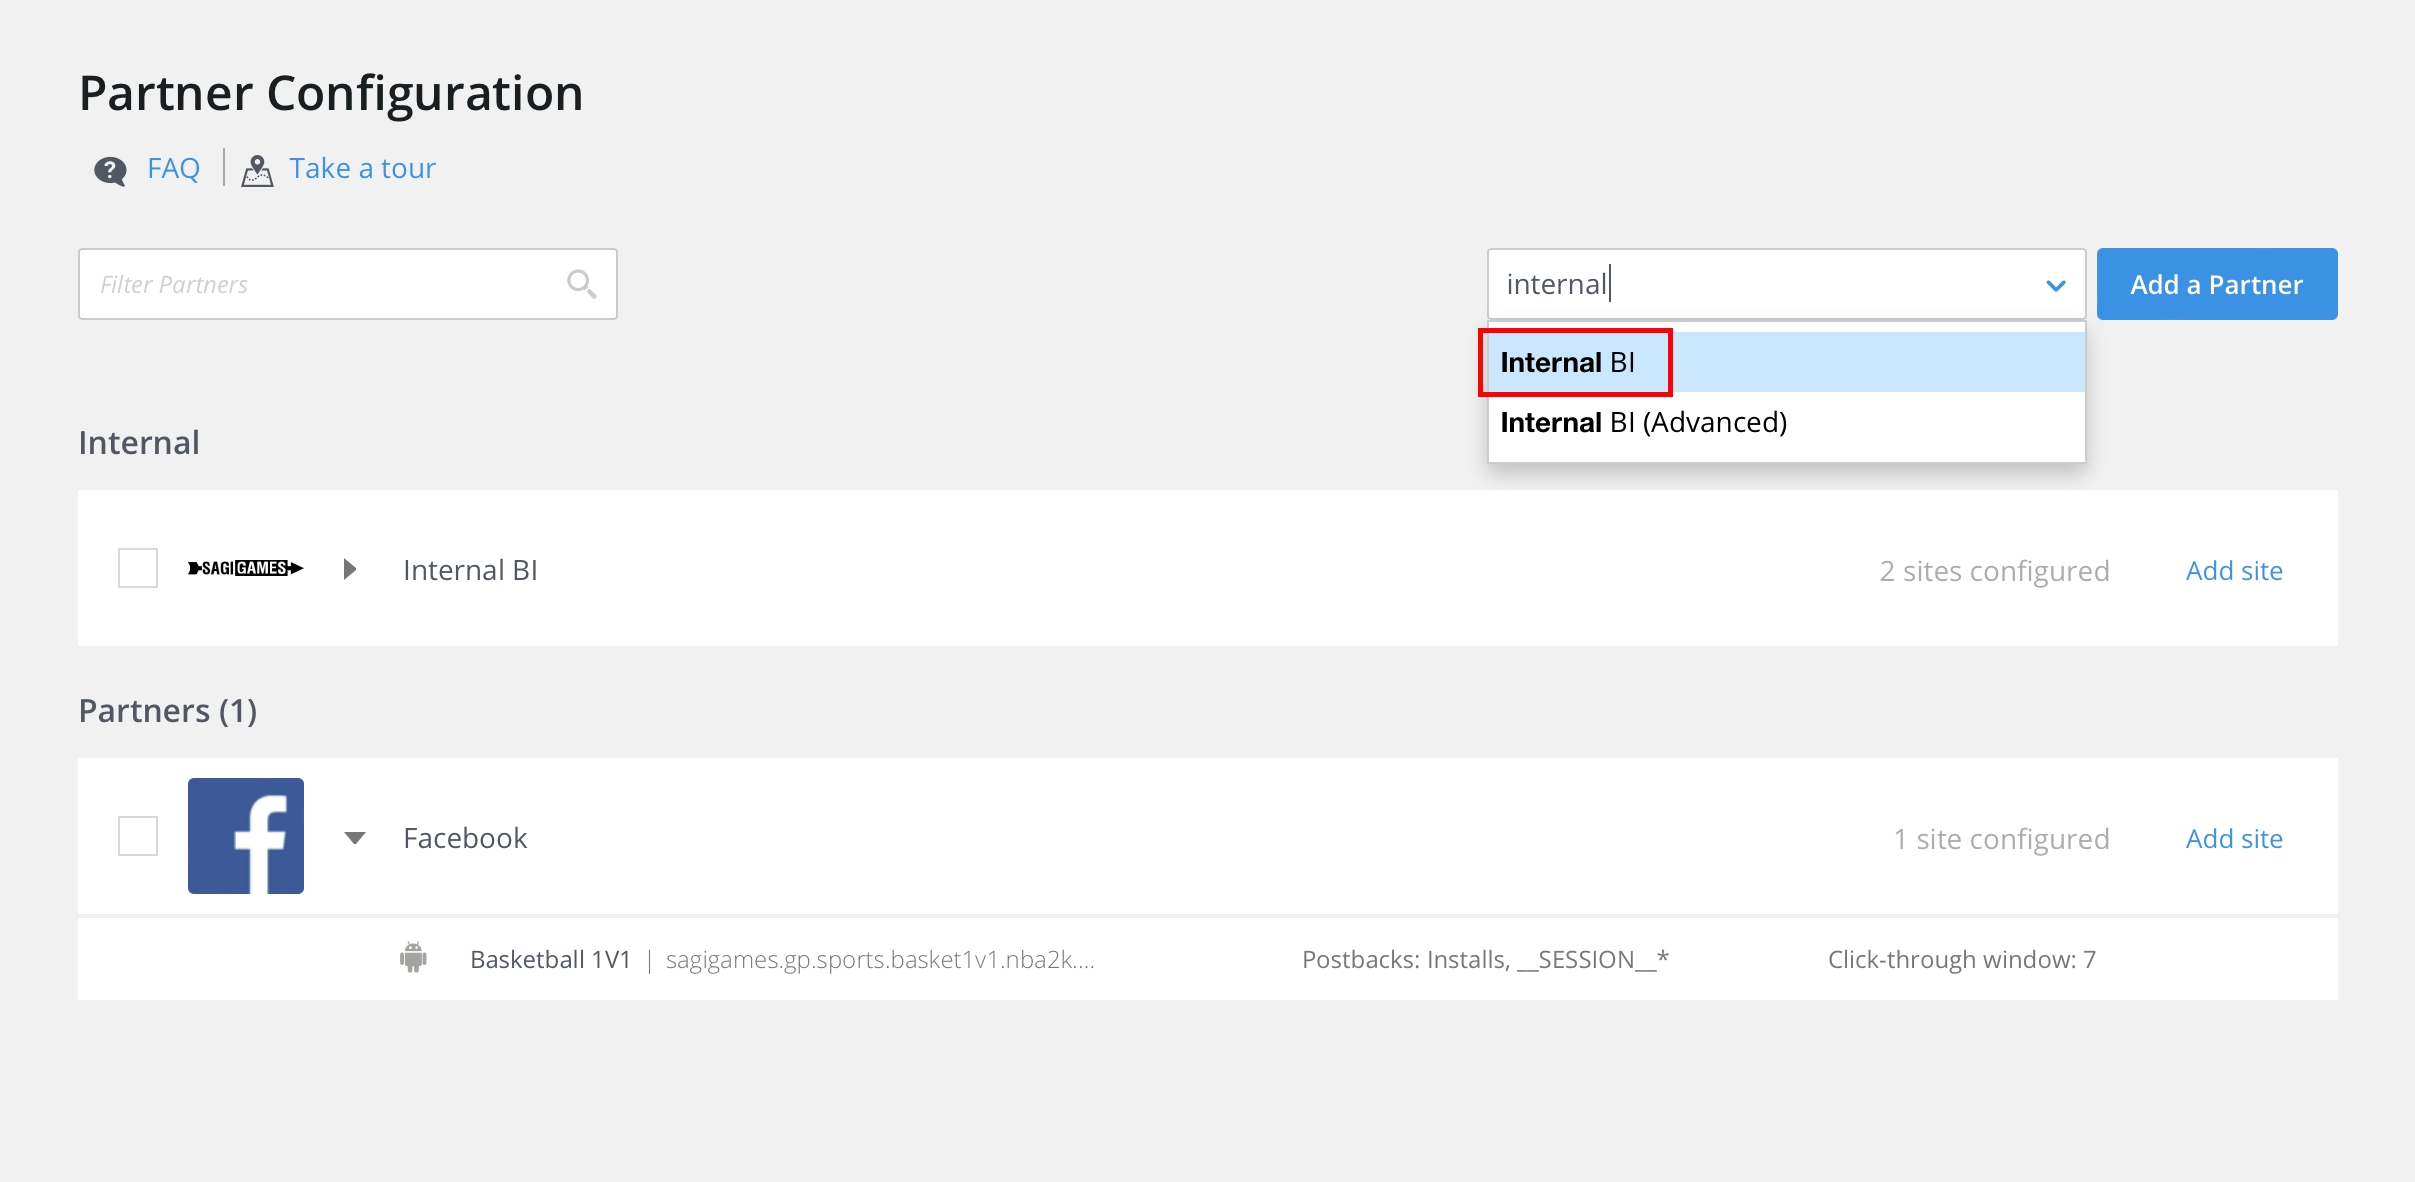Open the Basketball 1V1 site entry
The width and height of the screenshot is (2415, 1182).
point(550,959)
